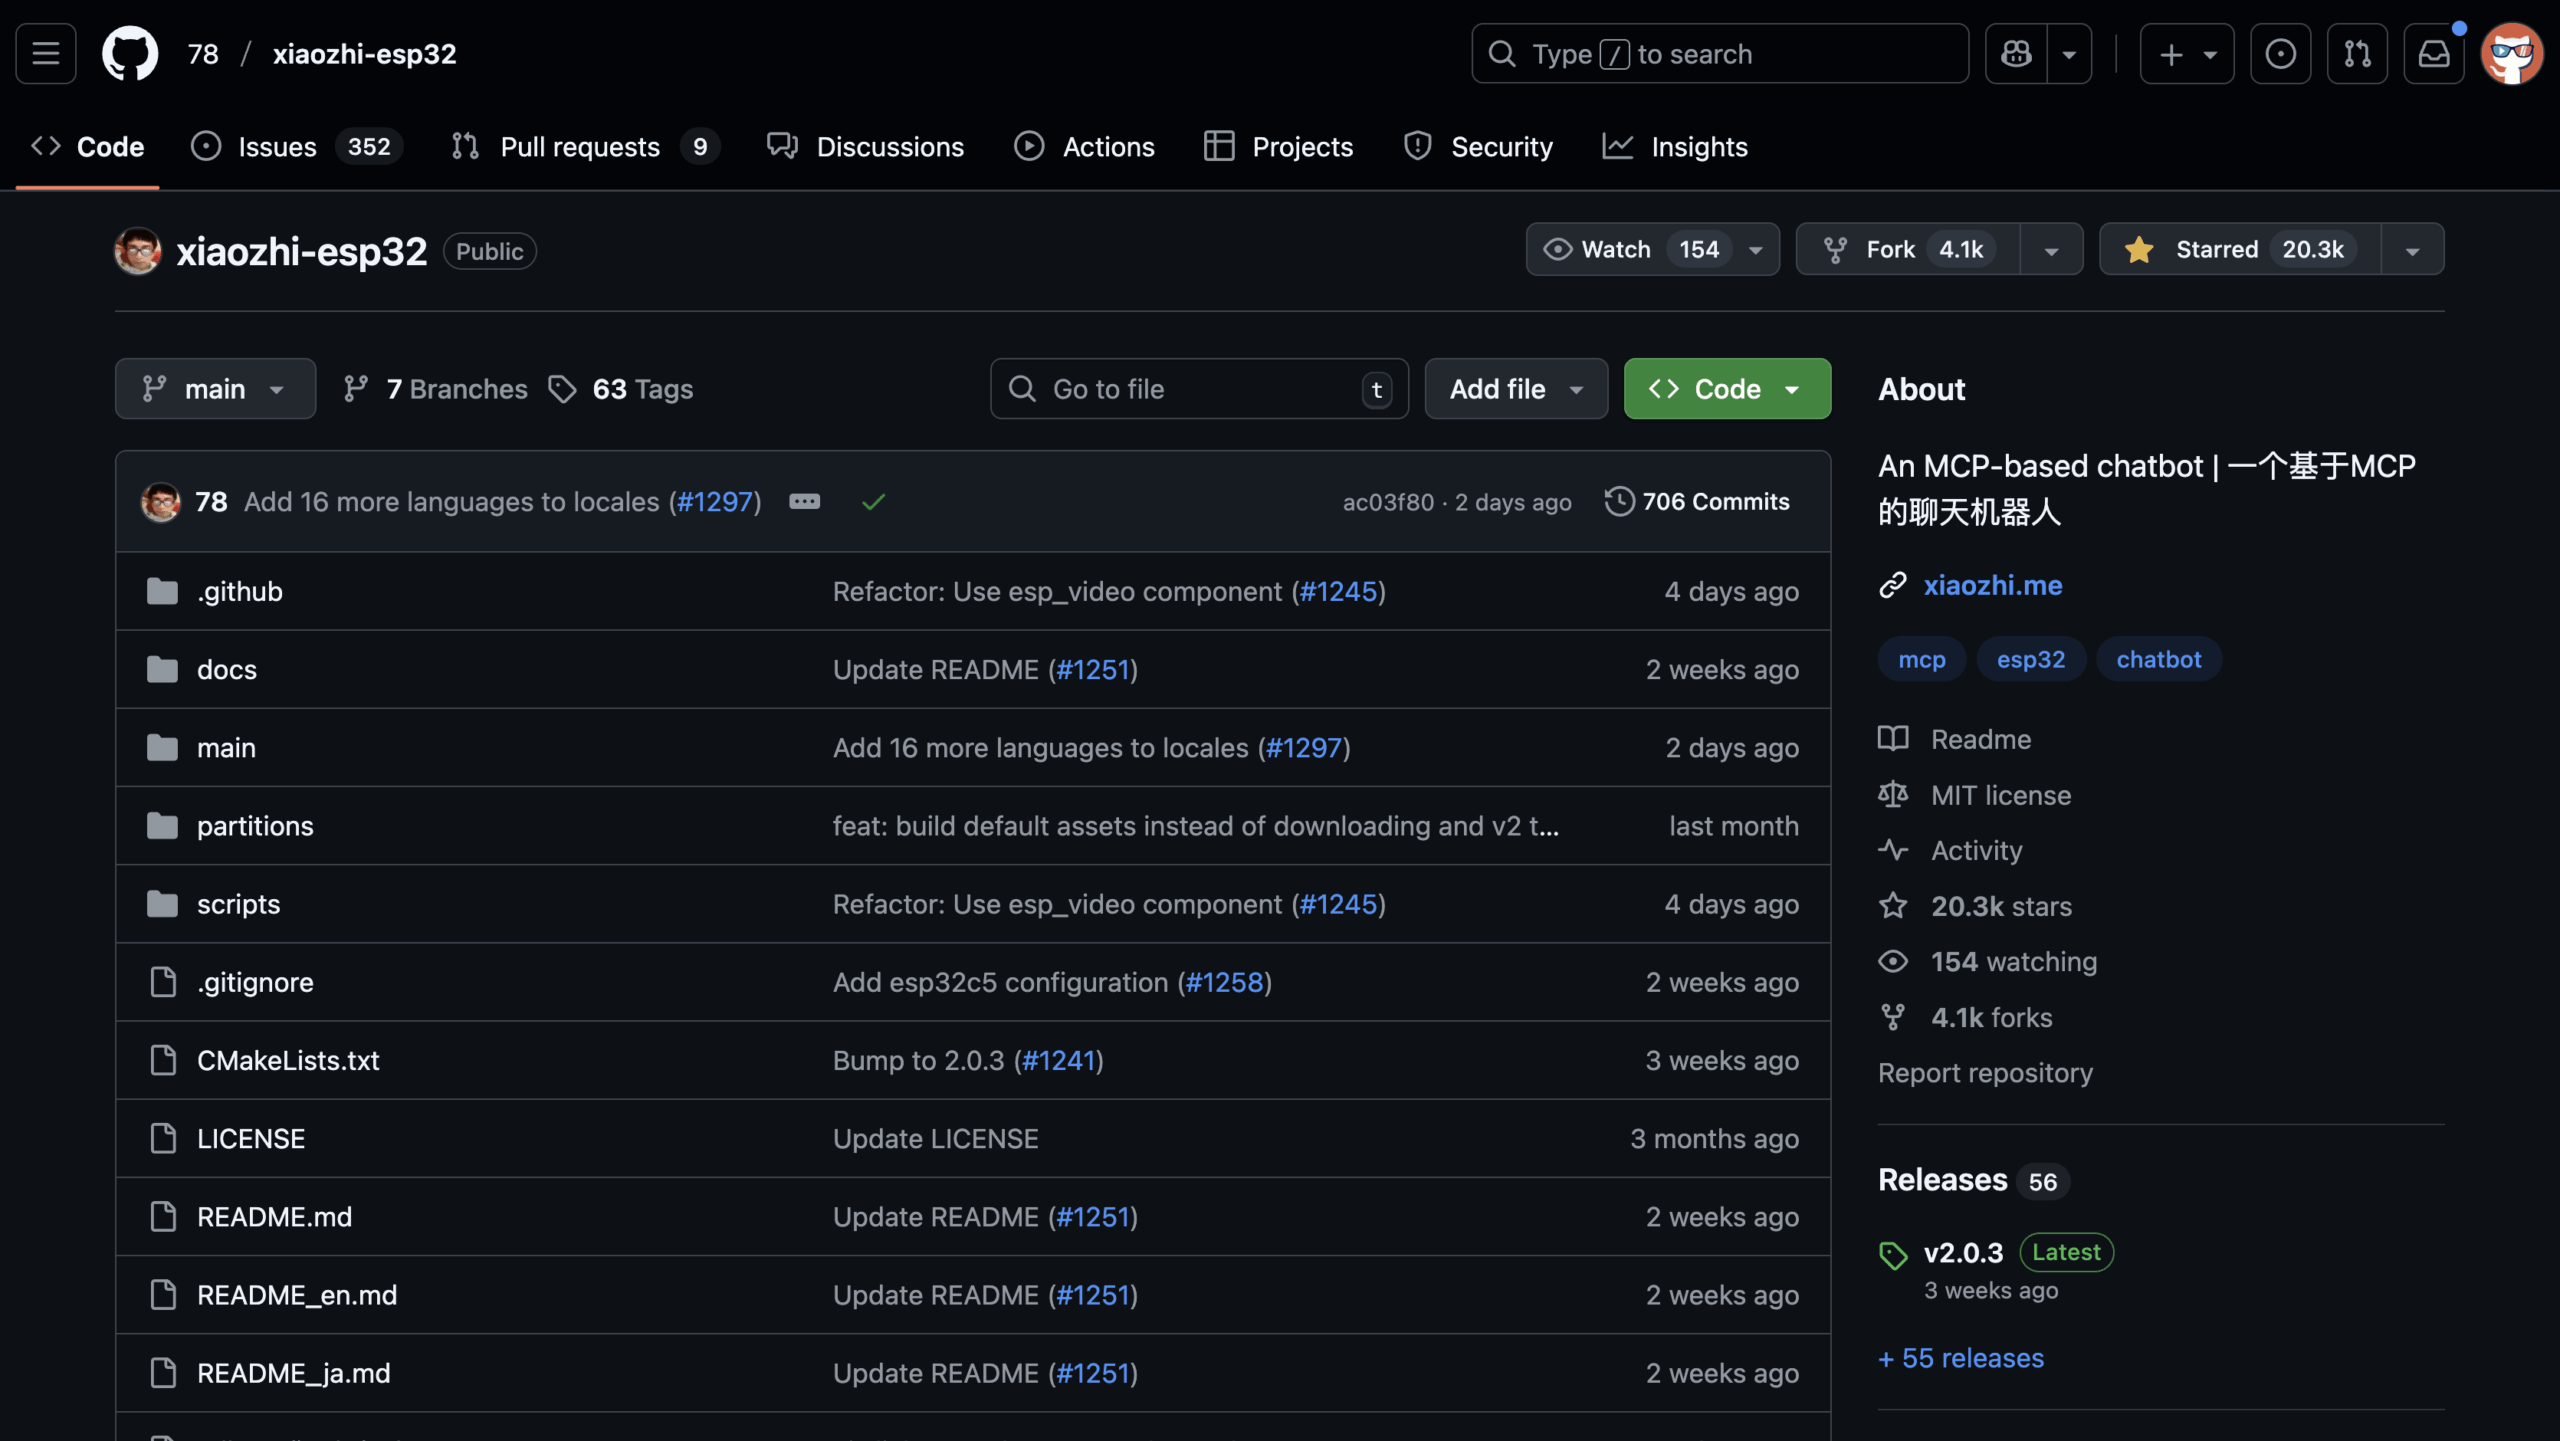Viewport: 2560px width, 1441px height.
Task: Expand the green Code dropdown button
Action: tap(1727, 389)
